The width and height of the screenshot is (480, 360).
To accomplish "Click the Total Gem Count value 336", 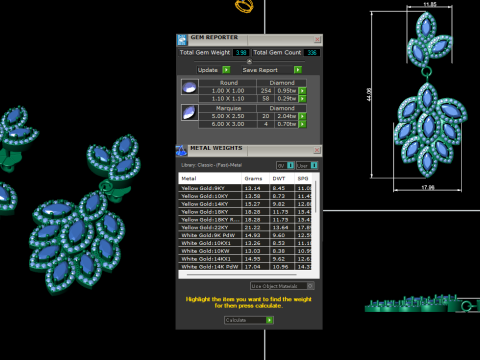I will pyautogui.click(x=312, y=53).
